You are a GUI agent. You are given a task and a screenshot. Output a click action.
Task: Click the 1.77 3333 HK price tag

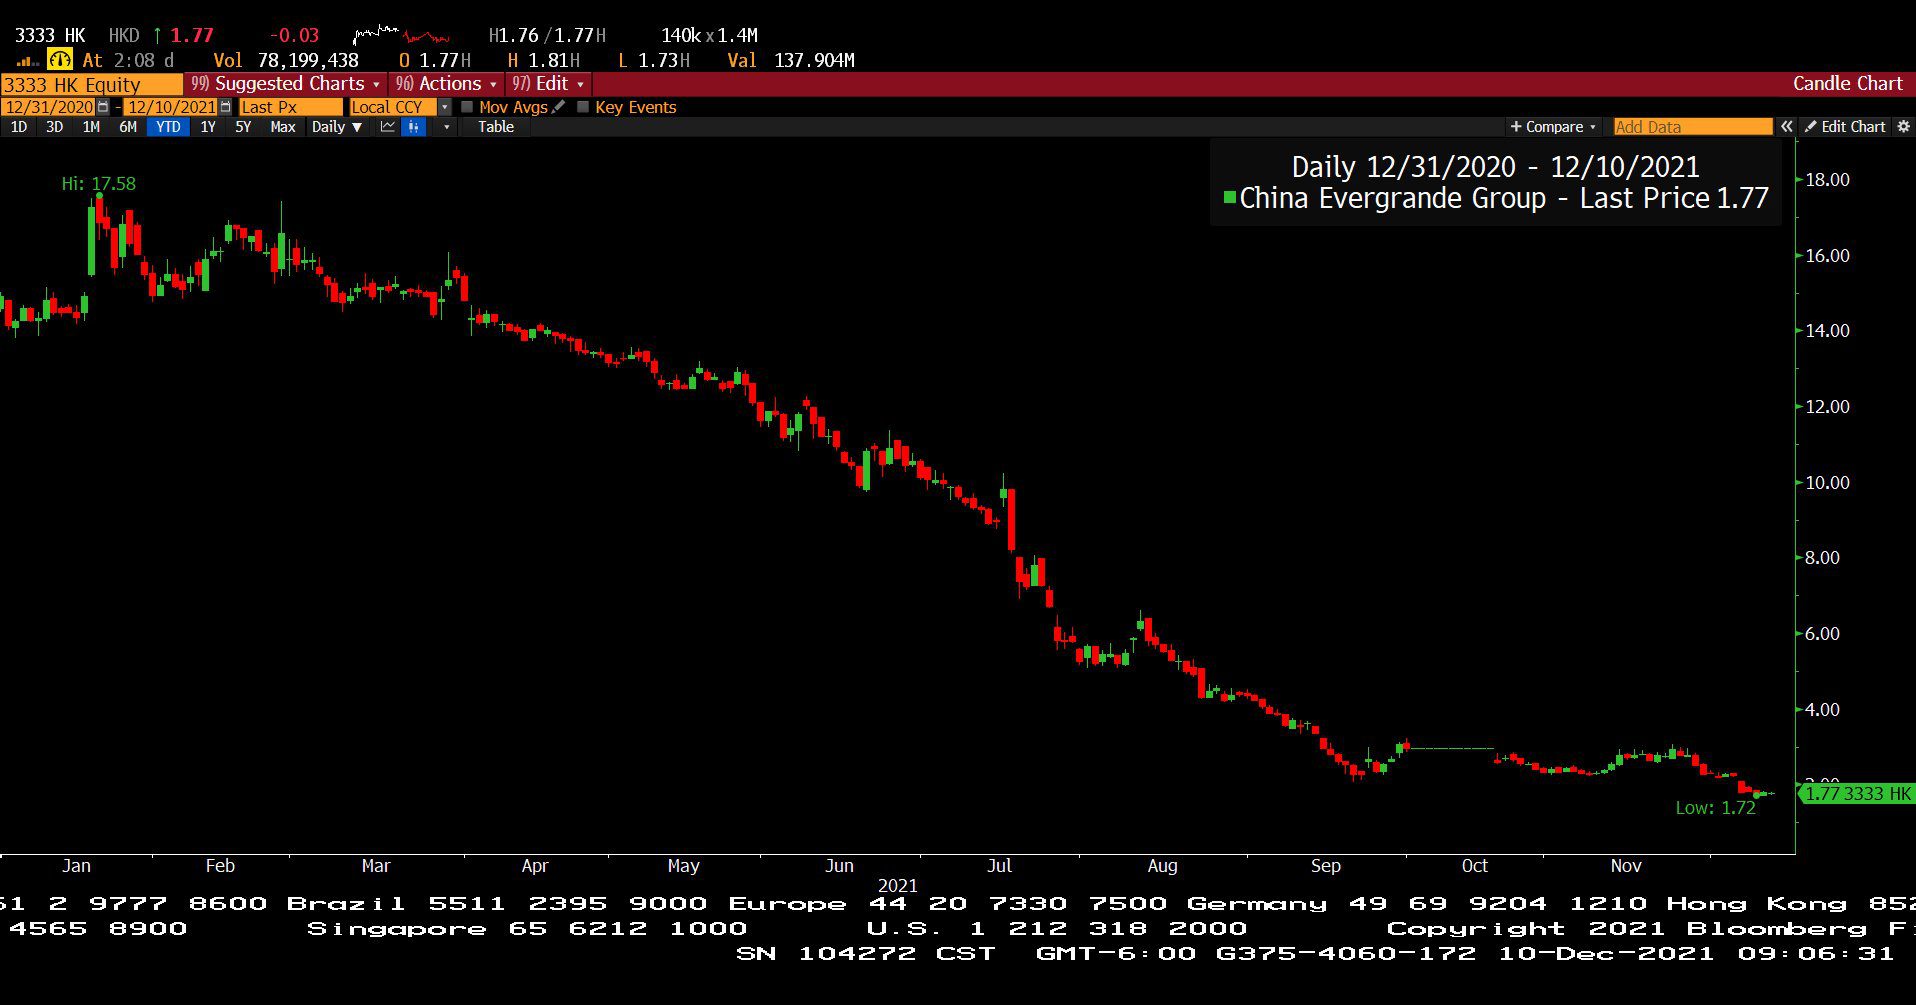(x=1858, y=794)
